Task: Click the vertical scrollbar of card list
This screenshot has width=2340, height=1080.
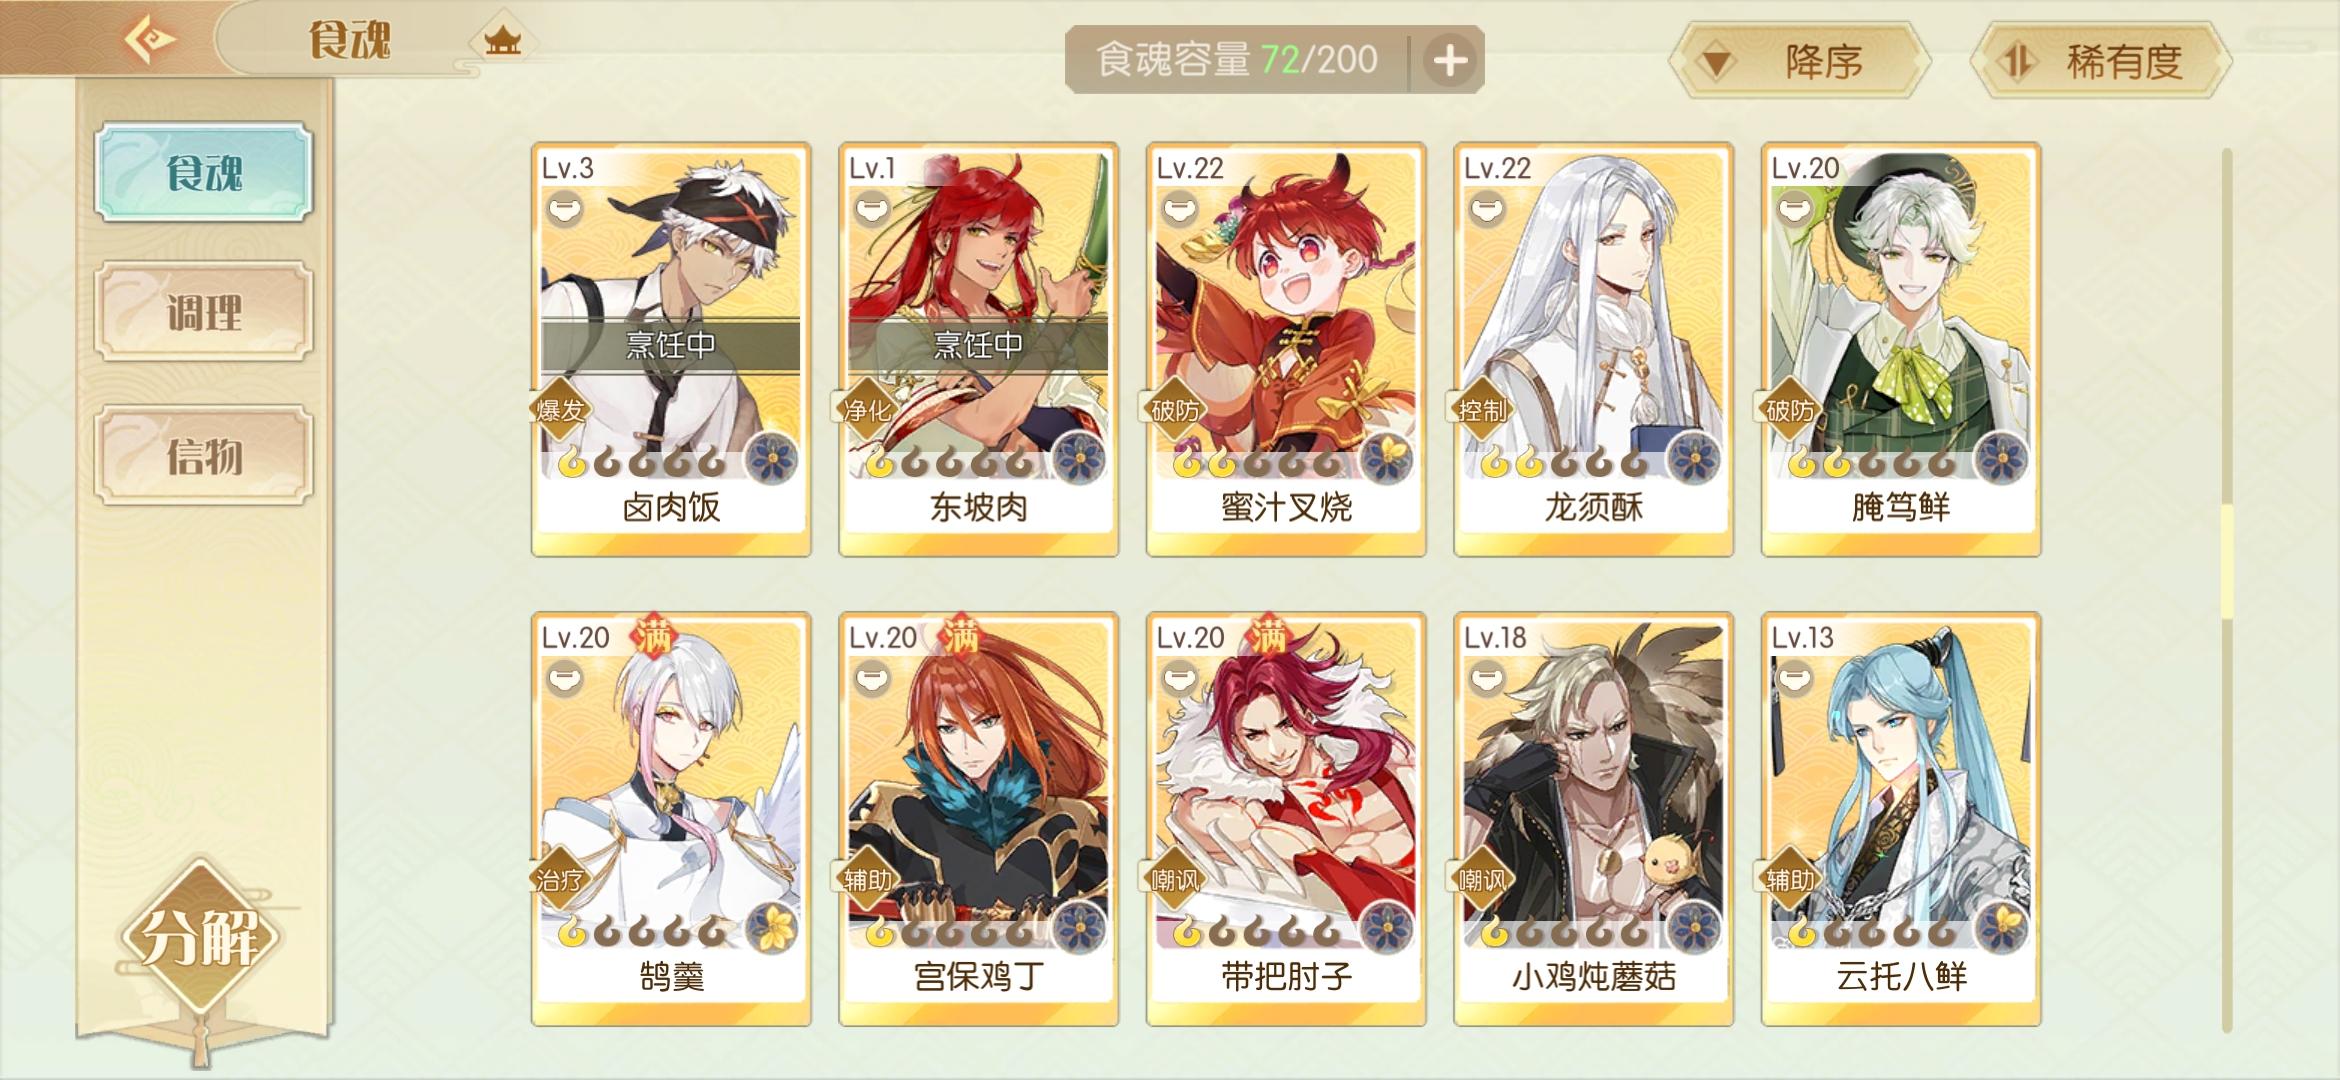Action: [2227, 590]
